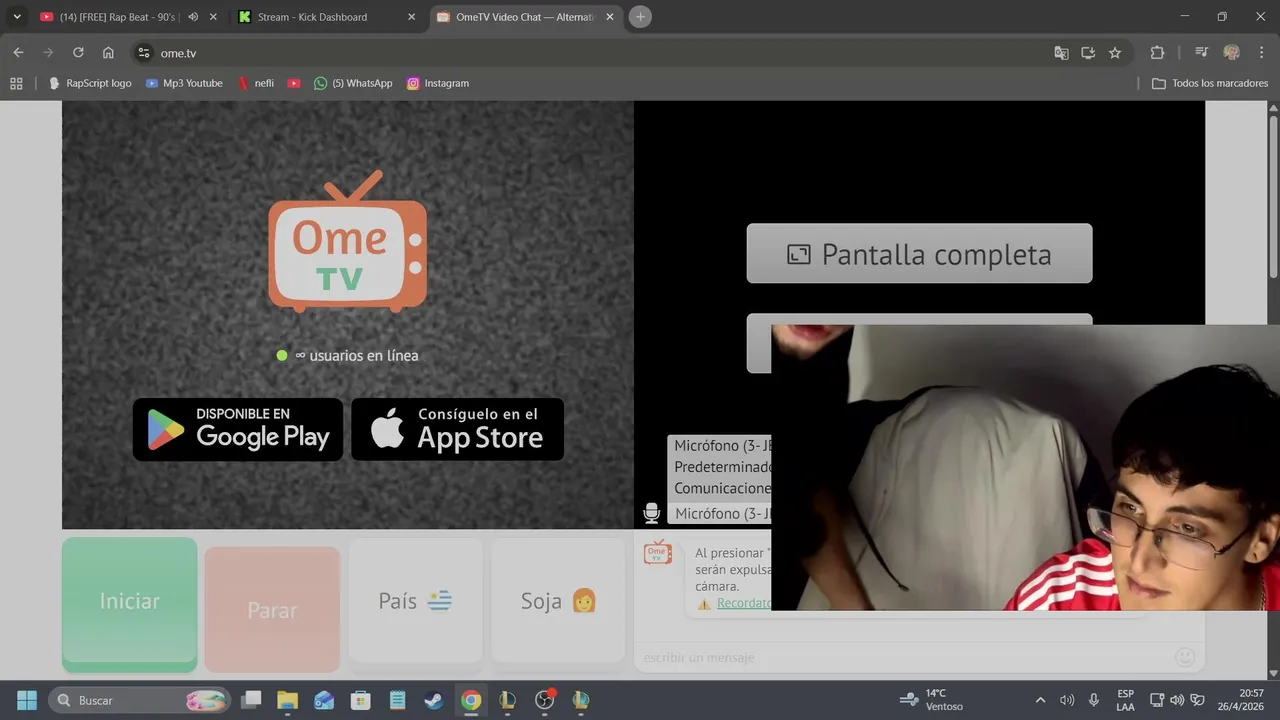Open the App Store download badge
This screenshot has height=720, width=1280.
click(458, 429)
